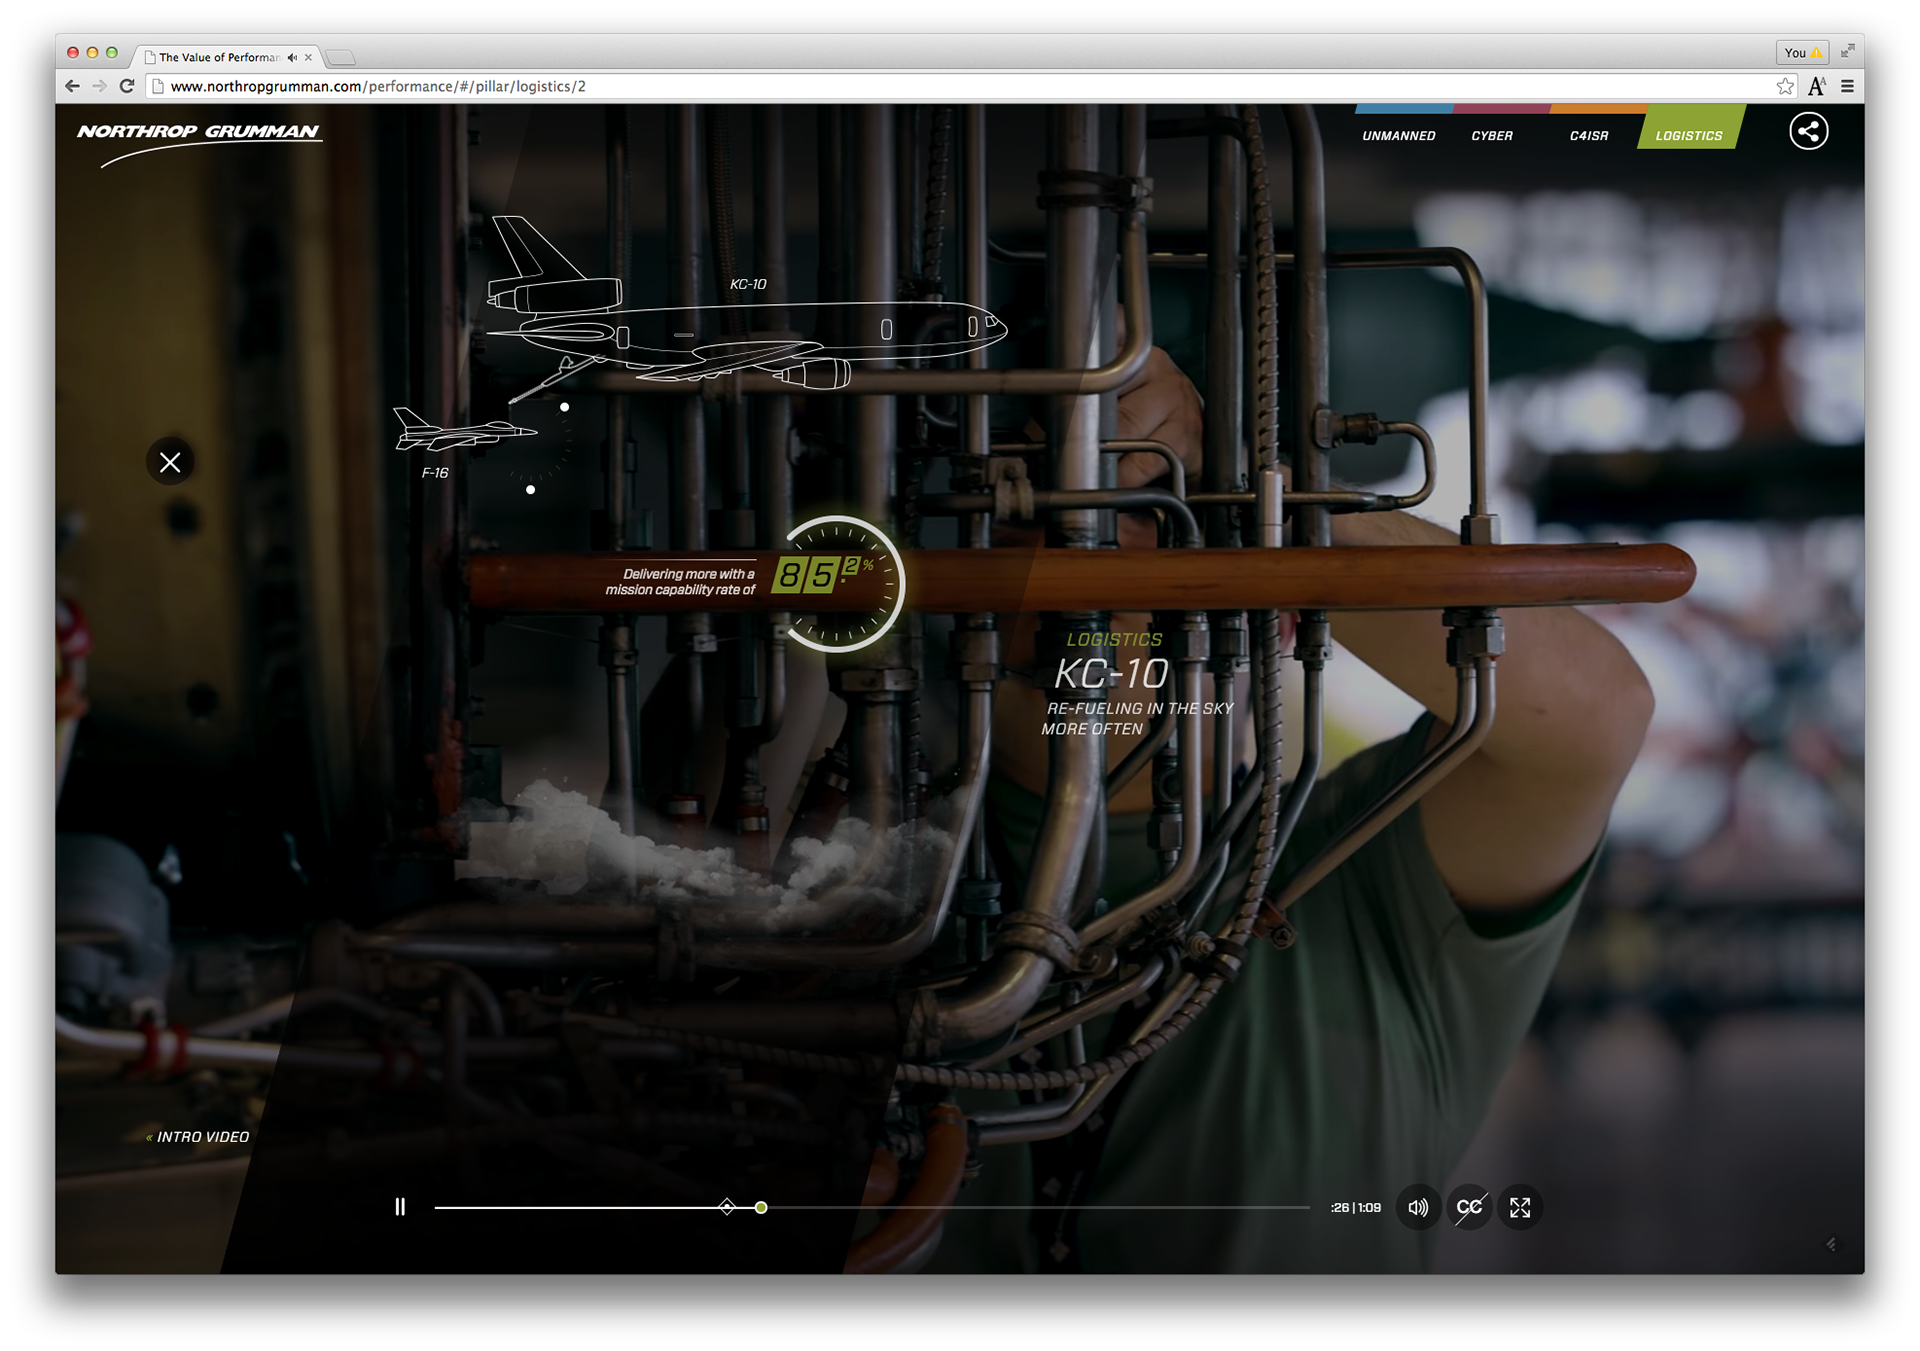Open Chrome hamburger menu
Viewport: 1920px width, 1351px height.
(x=1847, y=86)
